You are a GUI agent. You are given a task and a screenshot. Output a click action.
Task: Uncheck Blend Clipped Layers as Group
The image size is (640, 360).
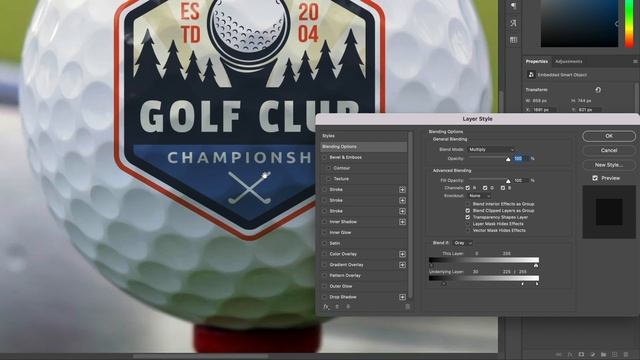[468, 211]
